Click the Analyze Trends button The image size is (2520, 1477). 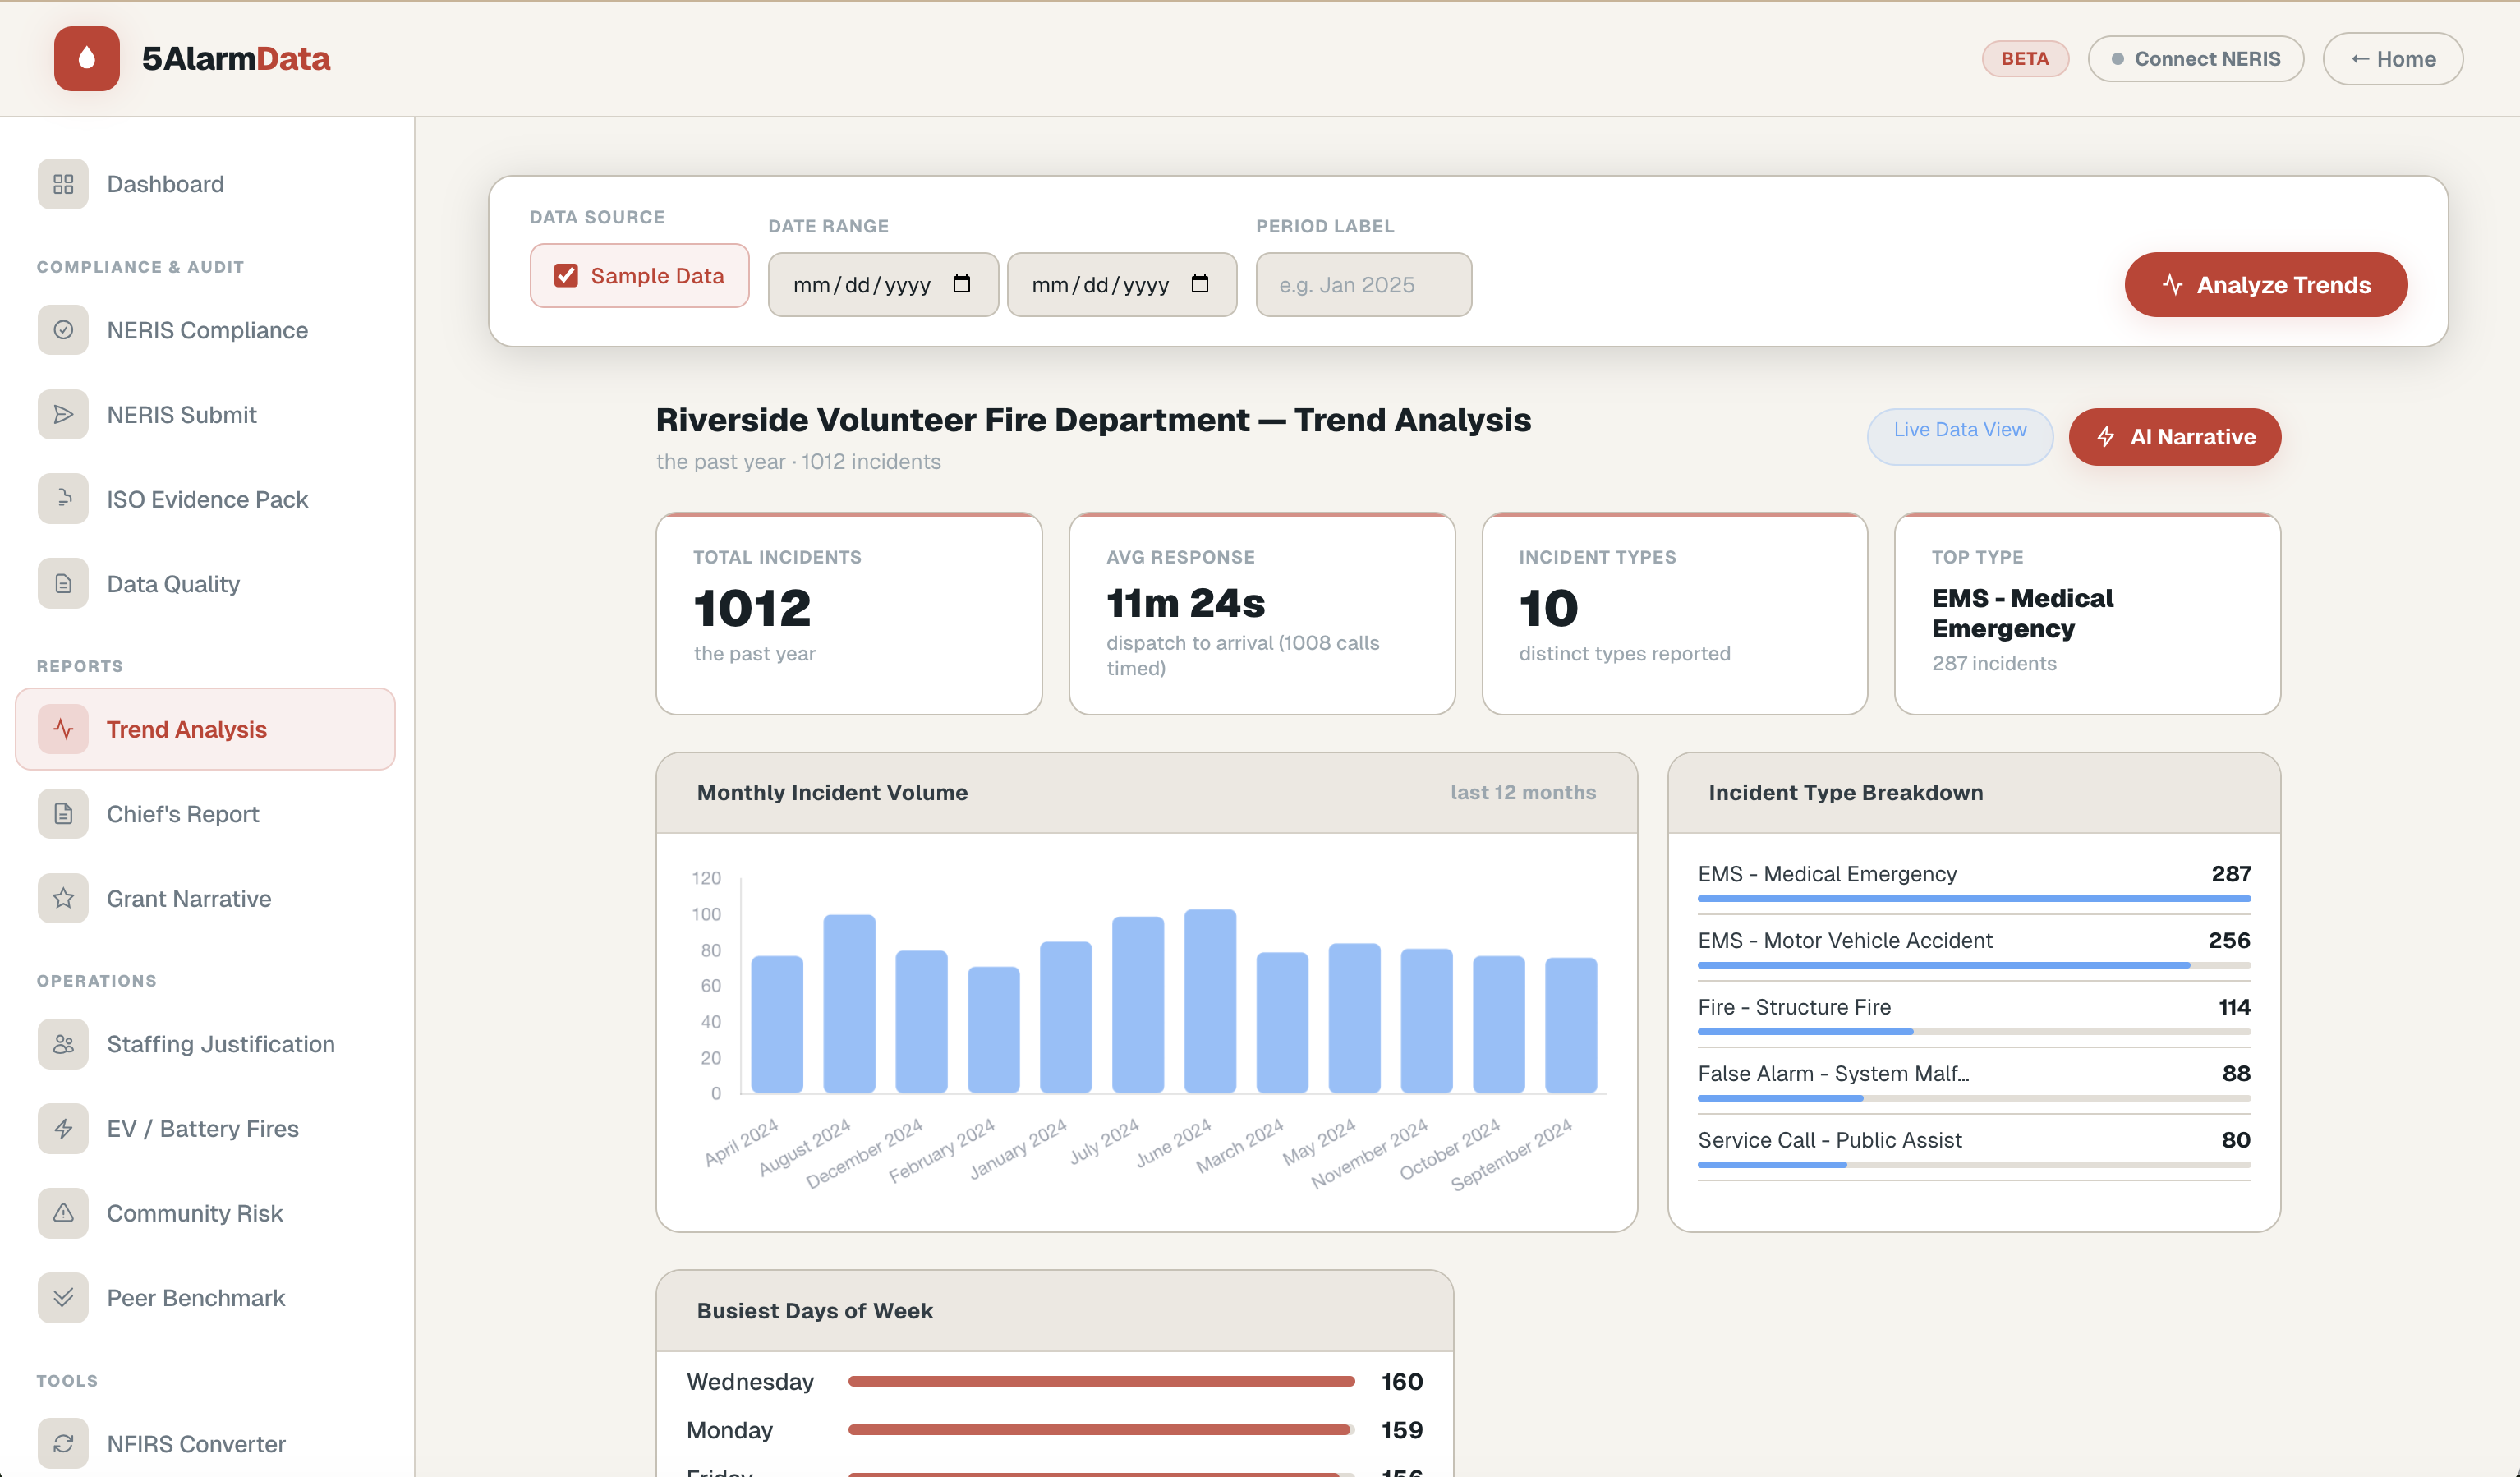2265,284
